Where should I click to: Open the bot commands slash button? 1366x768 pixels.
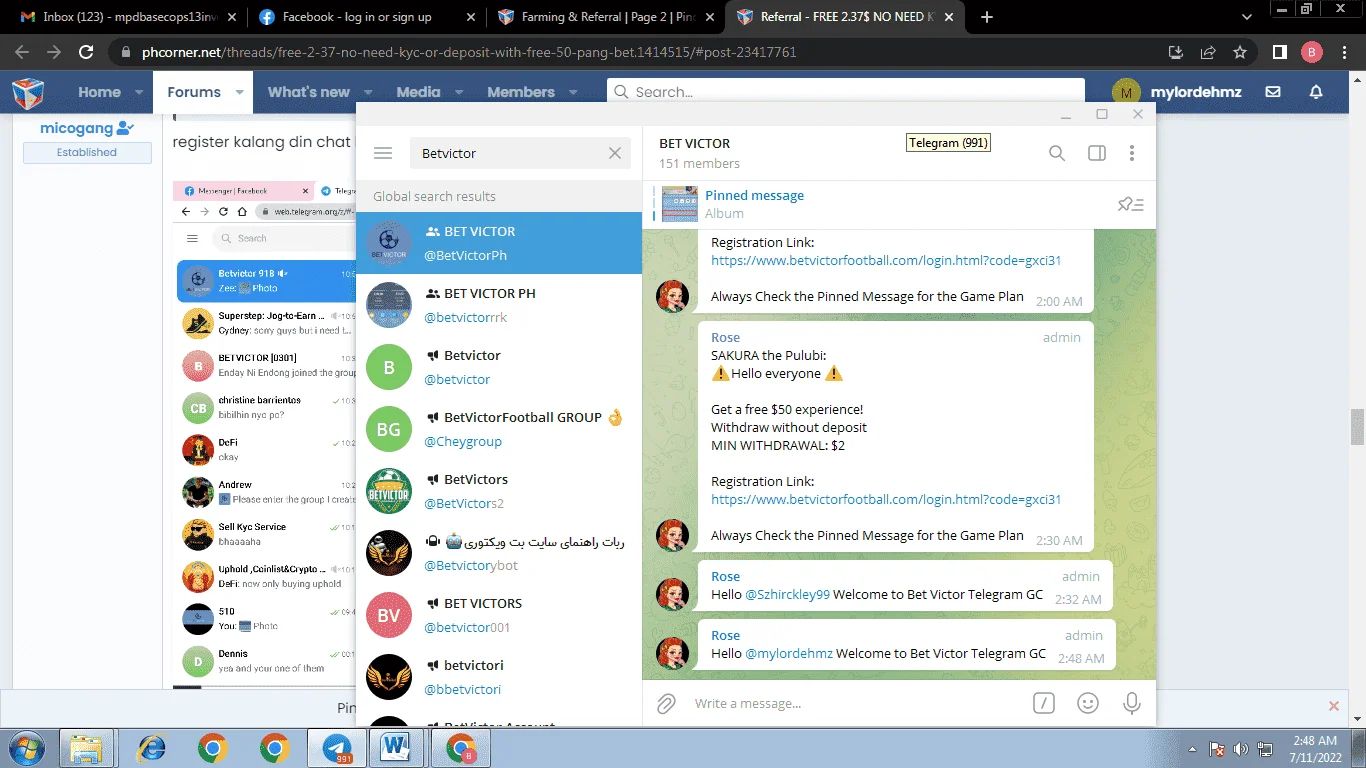(1043, 703)
